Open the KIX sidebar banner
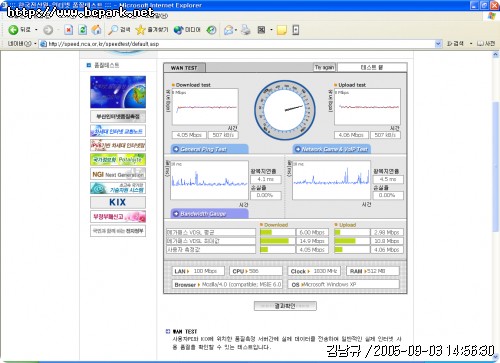The height and width of the screenshot is (363, 500). click(x=118, y=202)
